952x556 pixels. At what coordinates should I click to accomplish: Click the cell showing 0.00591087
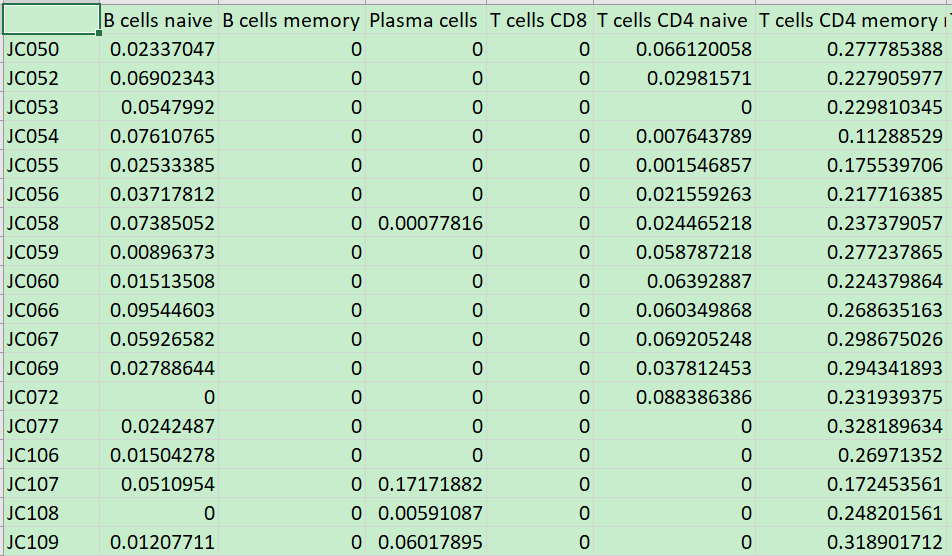tap(426, 514)
